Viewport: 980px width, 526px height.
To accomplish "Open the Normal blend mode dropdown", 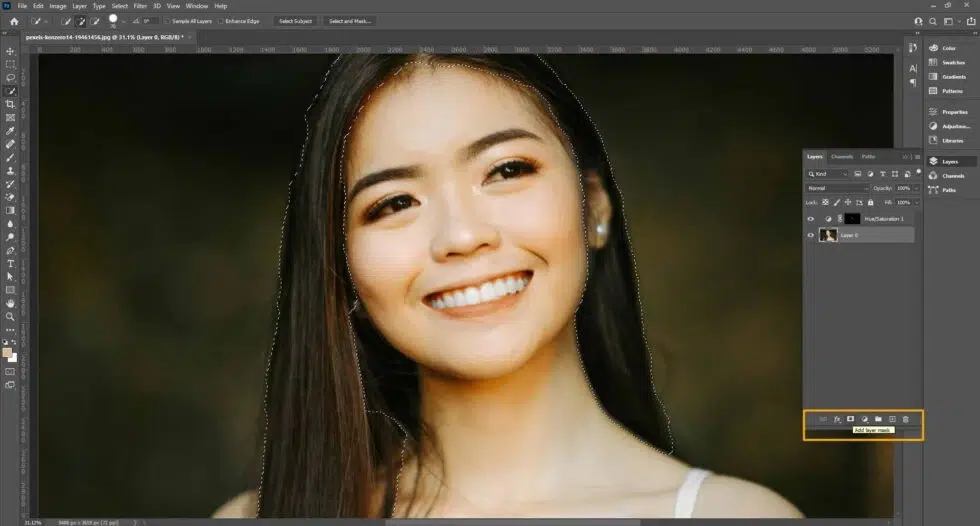I will [838, 188].
